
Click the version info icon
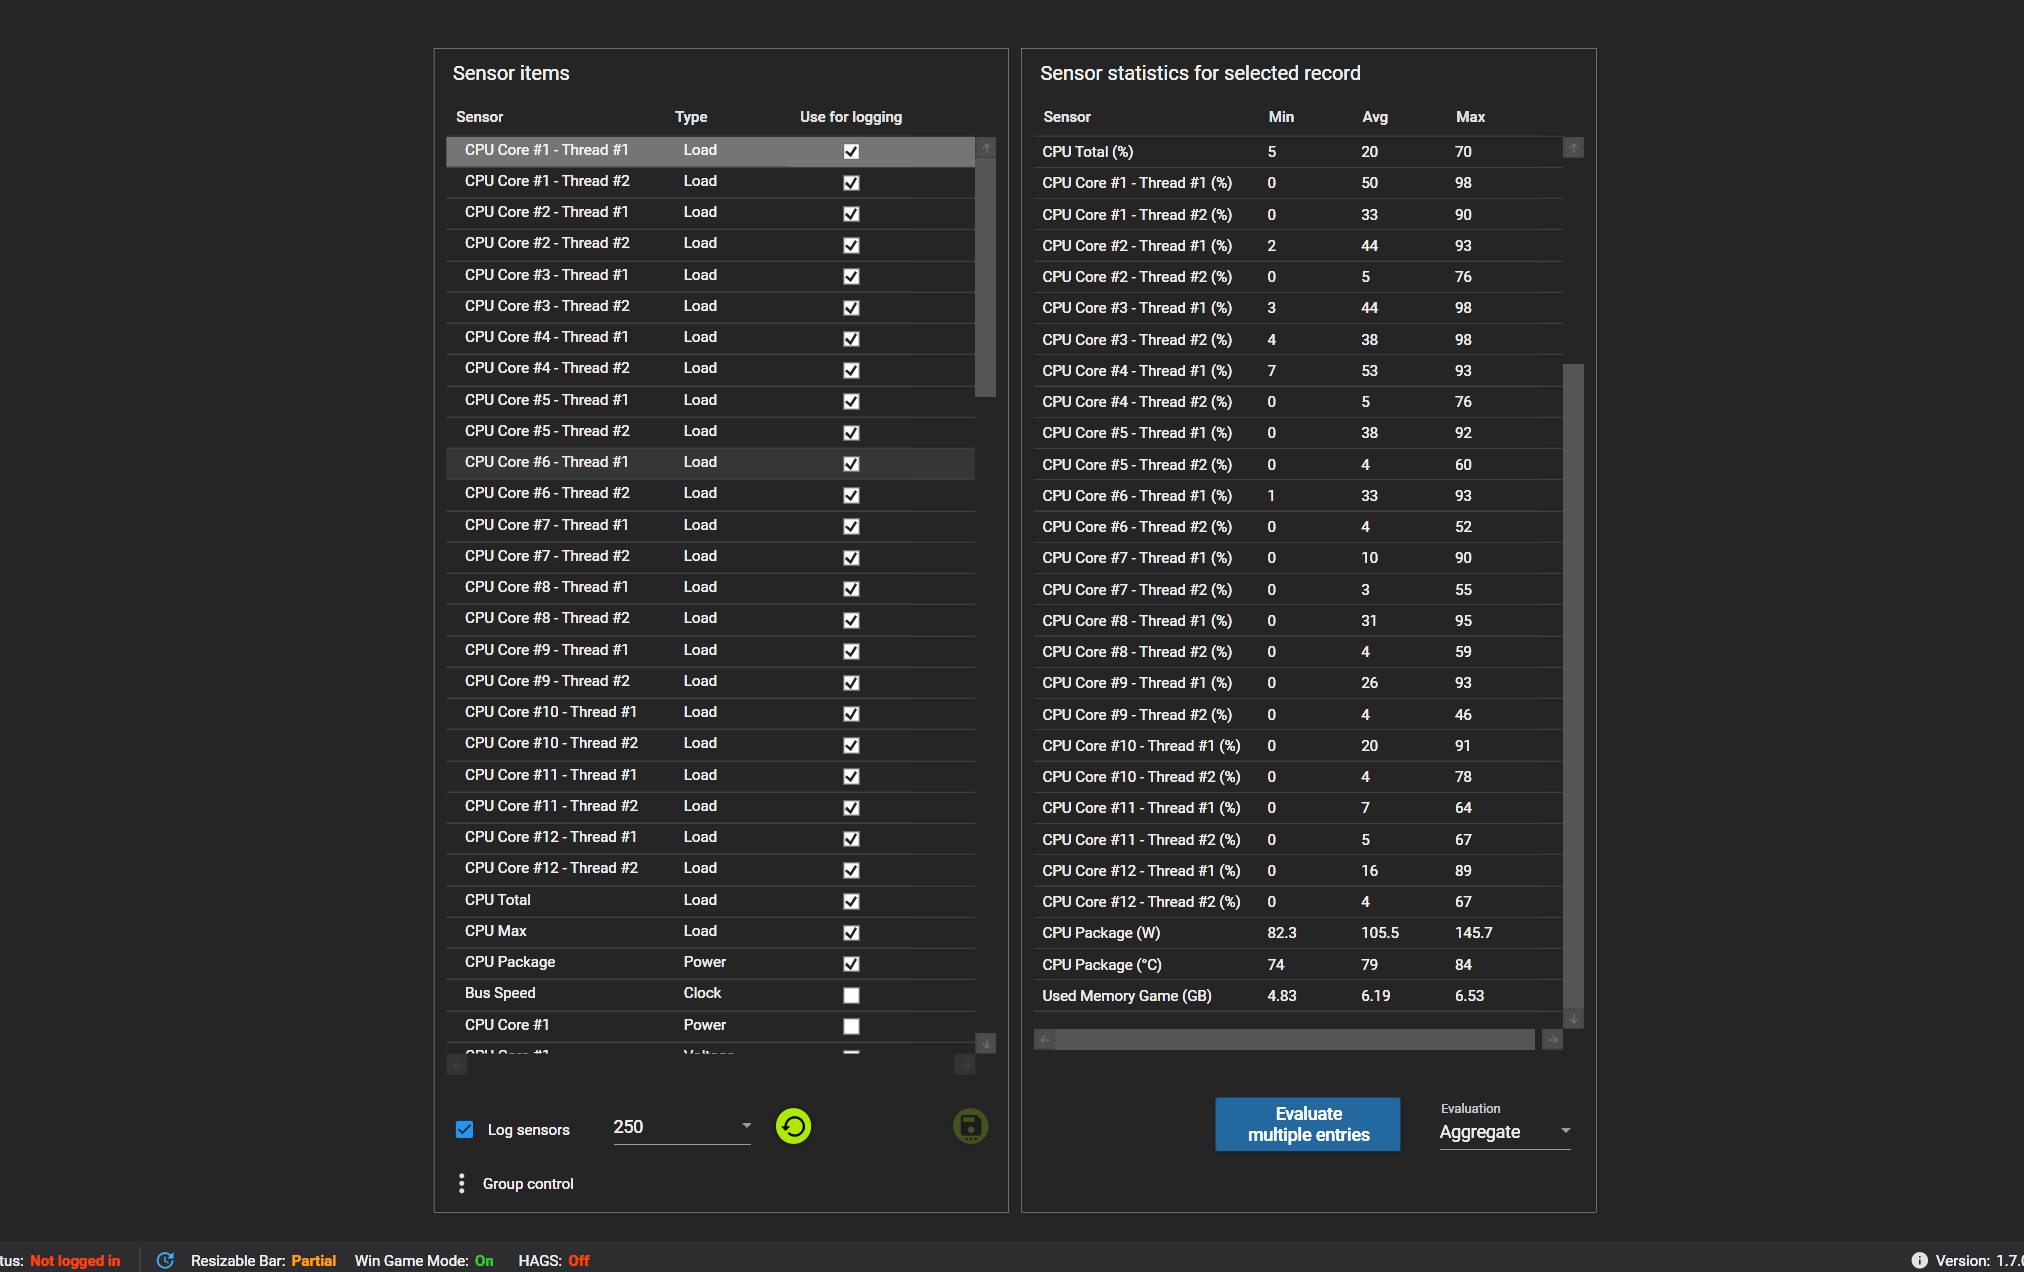(x=1919, y=1260)
